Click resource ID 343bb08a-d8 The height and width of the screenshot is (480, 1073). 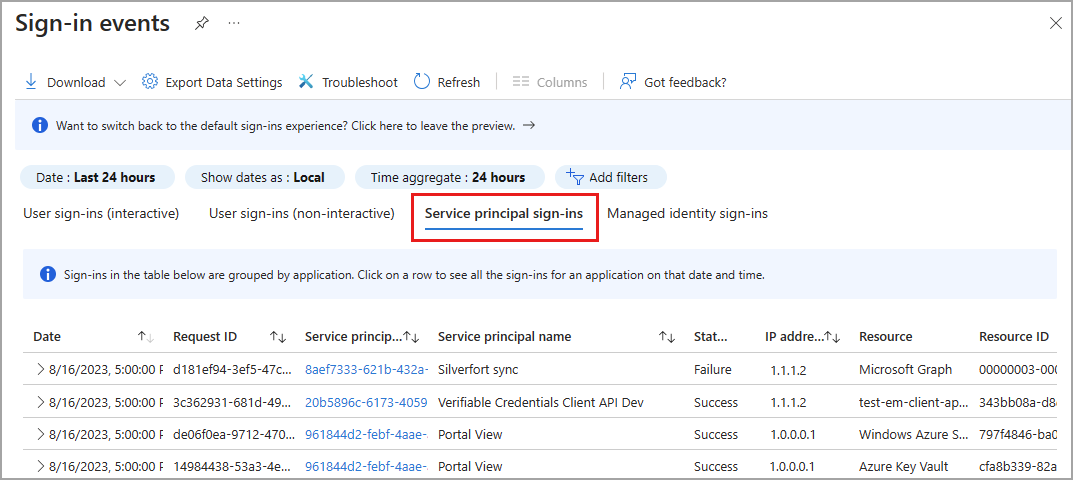pyautogui.click(x=1018, y=402)
